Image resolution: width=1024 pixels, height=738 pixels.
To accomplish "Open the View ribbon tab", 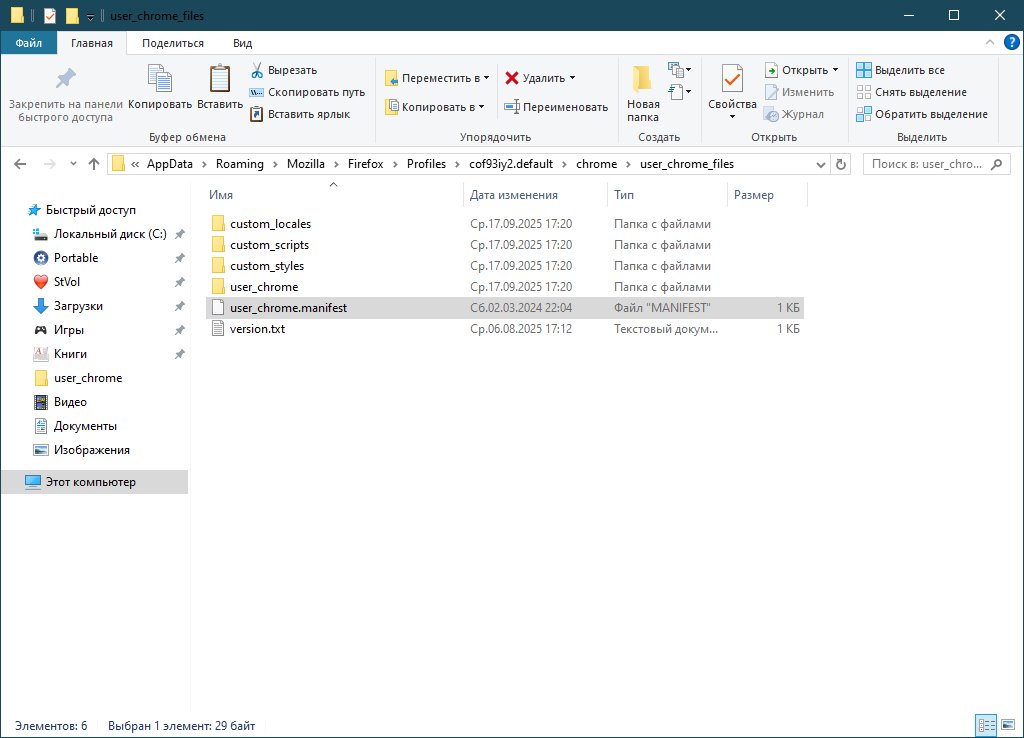I will (x=242, y=43).
